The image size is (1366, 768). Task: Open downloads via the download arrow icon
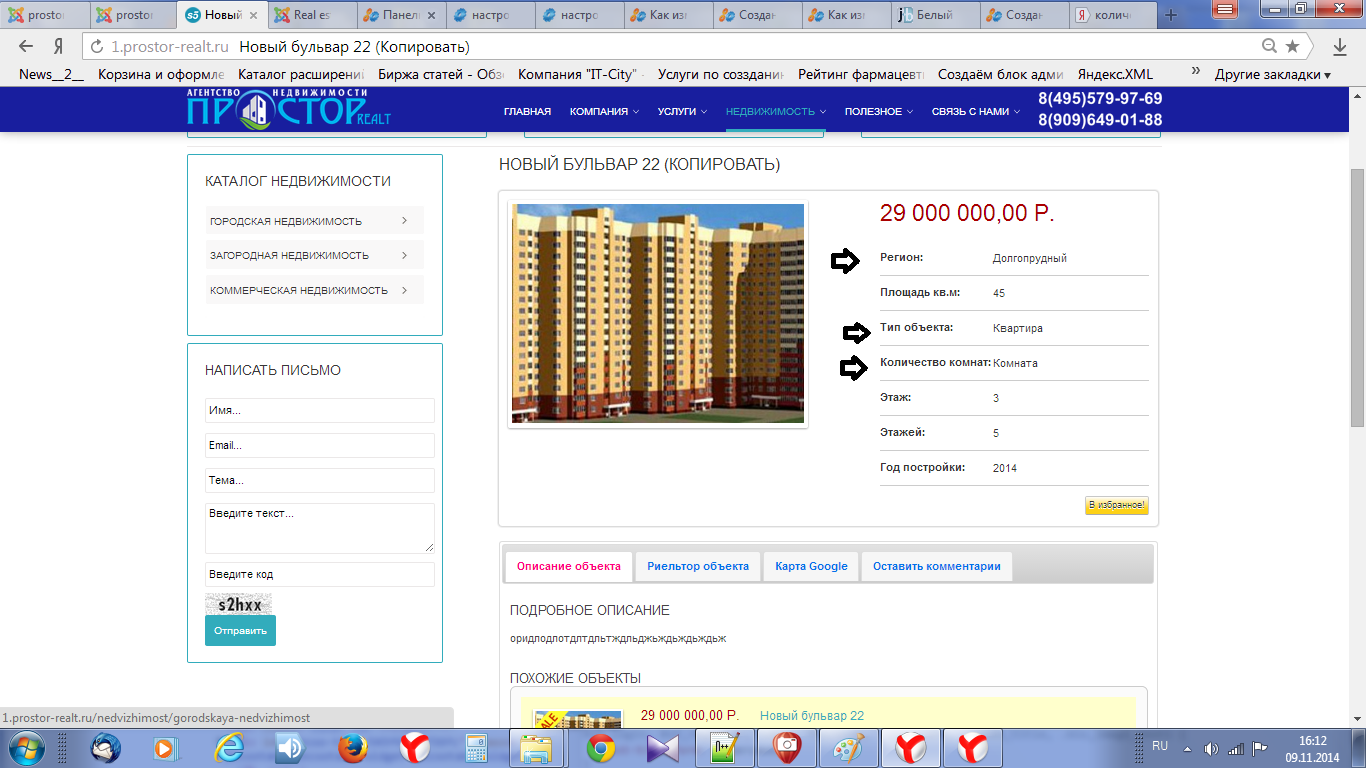coord(1340,47)
